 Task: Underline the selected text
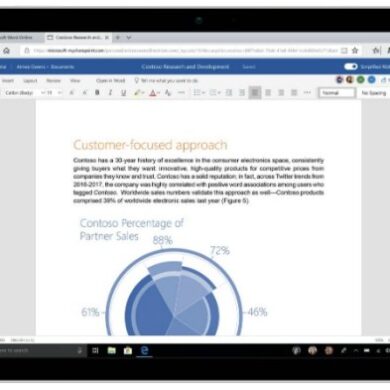[x=123, y=93]
